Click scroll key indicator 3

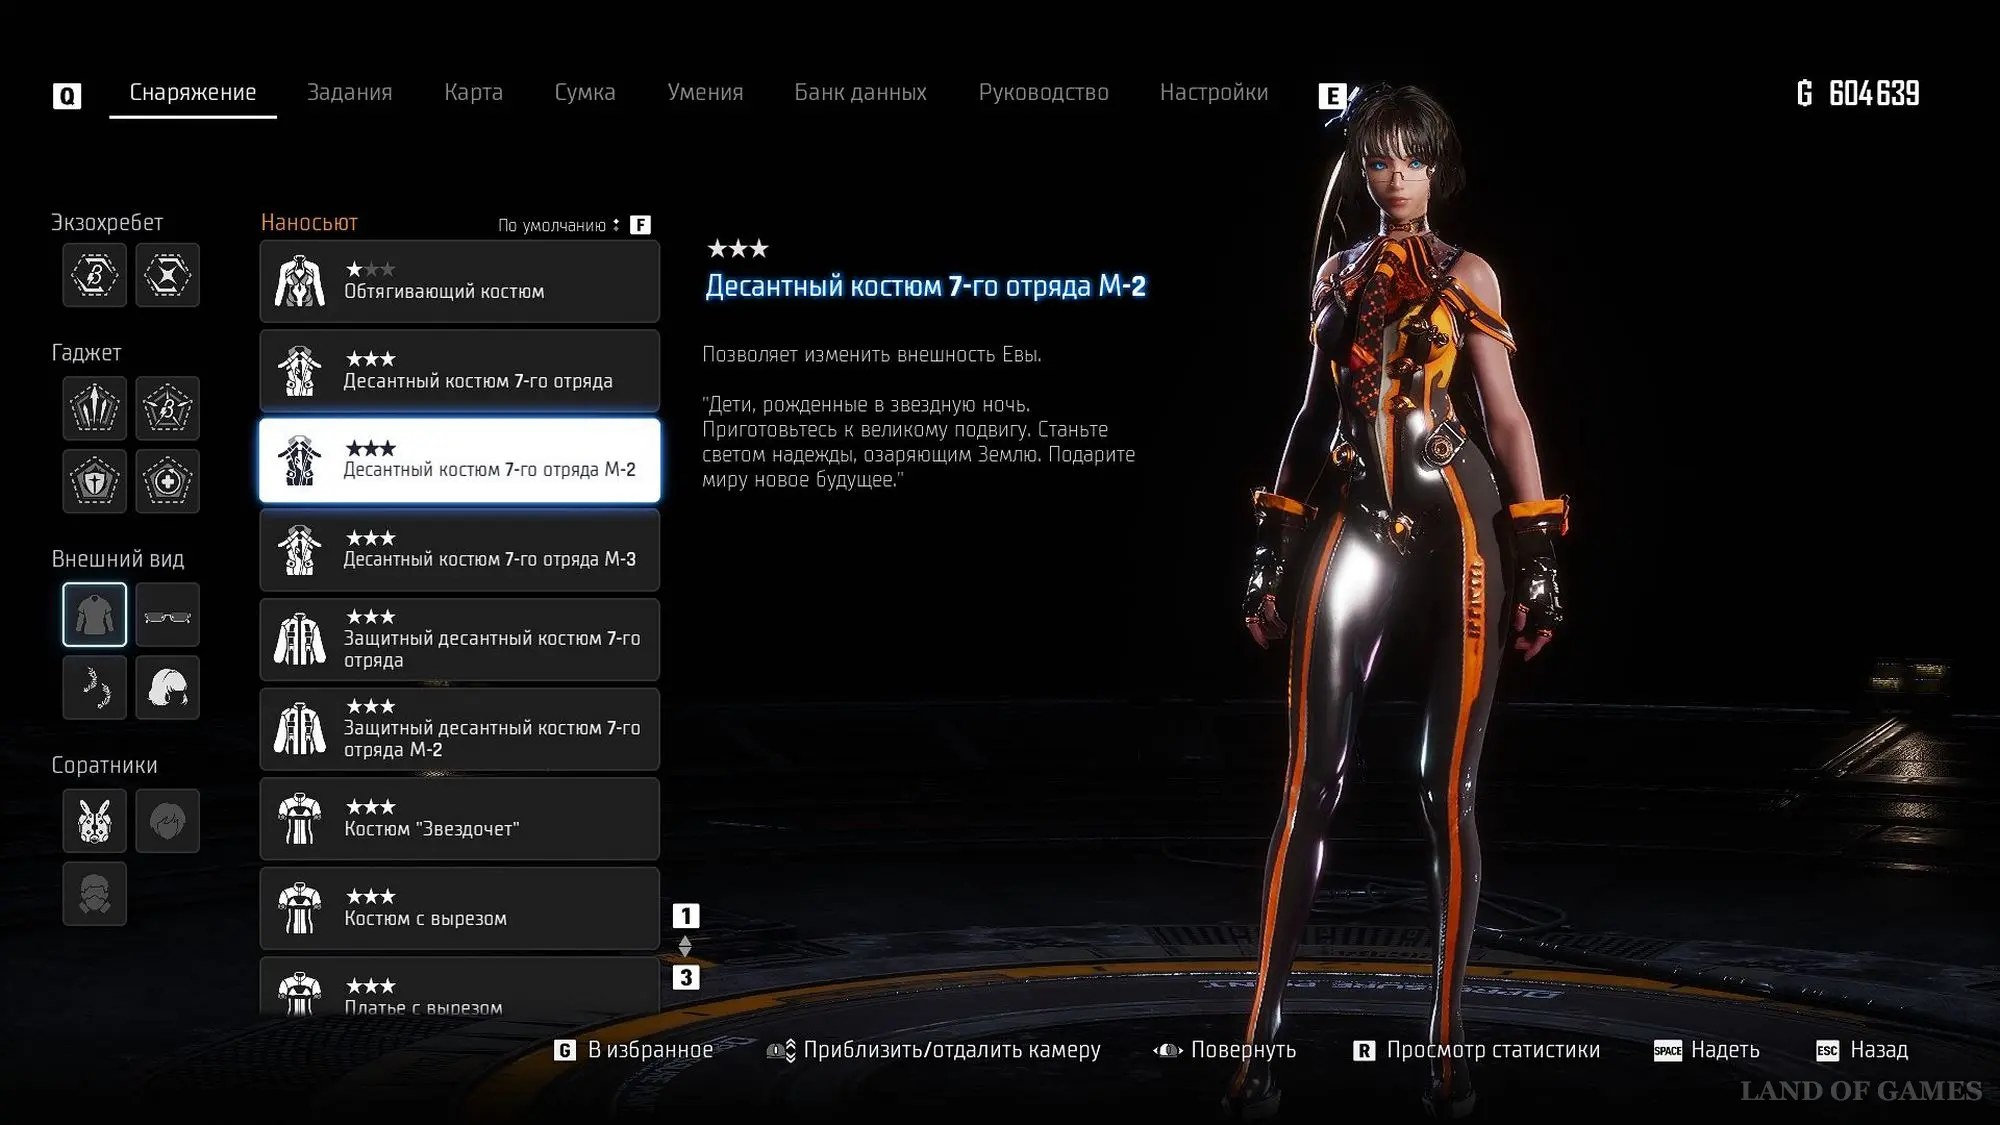click(x=686, y=977)
